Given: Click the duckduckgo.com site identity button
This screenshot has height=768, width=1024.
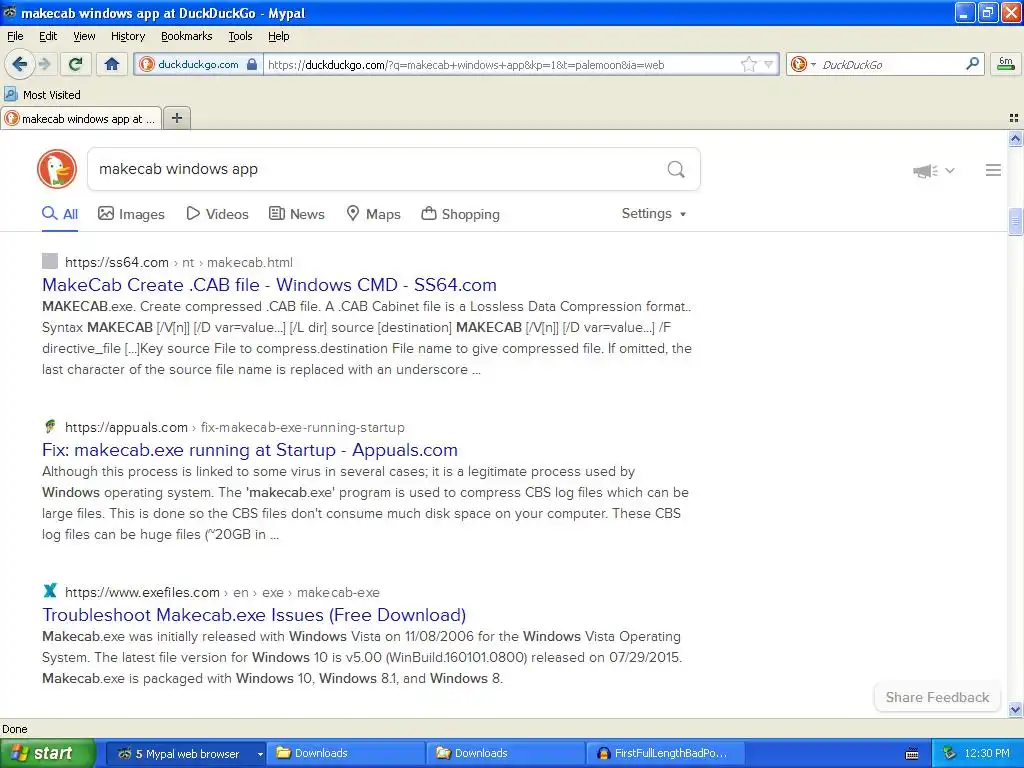Looking at the screenshot, I should pos(199,64).
